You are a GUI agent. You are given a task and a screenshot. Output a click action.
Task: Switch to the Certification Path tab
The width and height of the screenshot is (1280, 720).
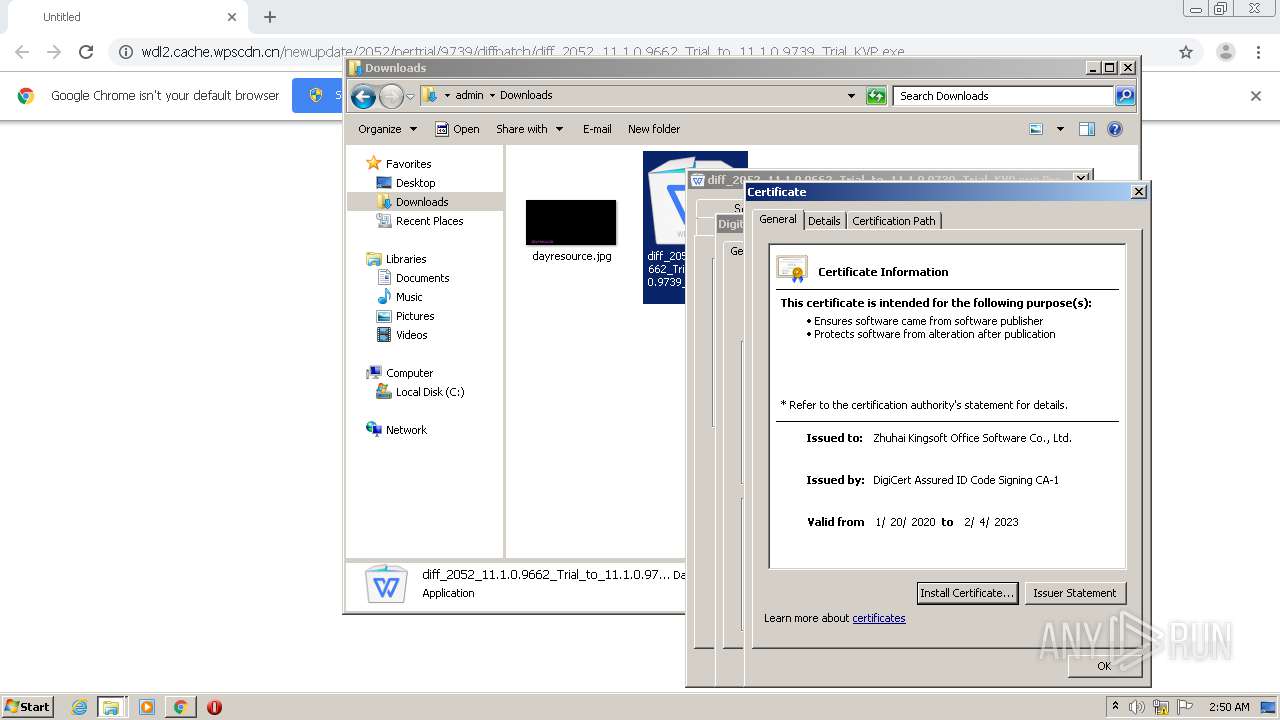tap(894, 221)
